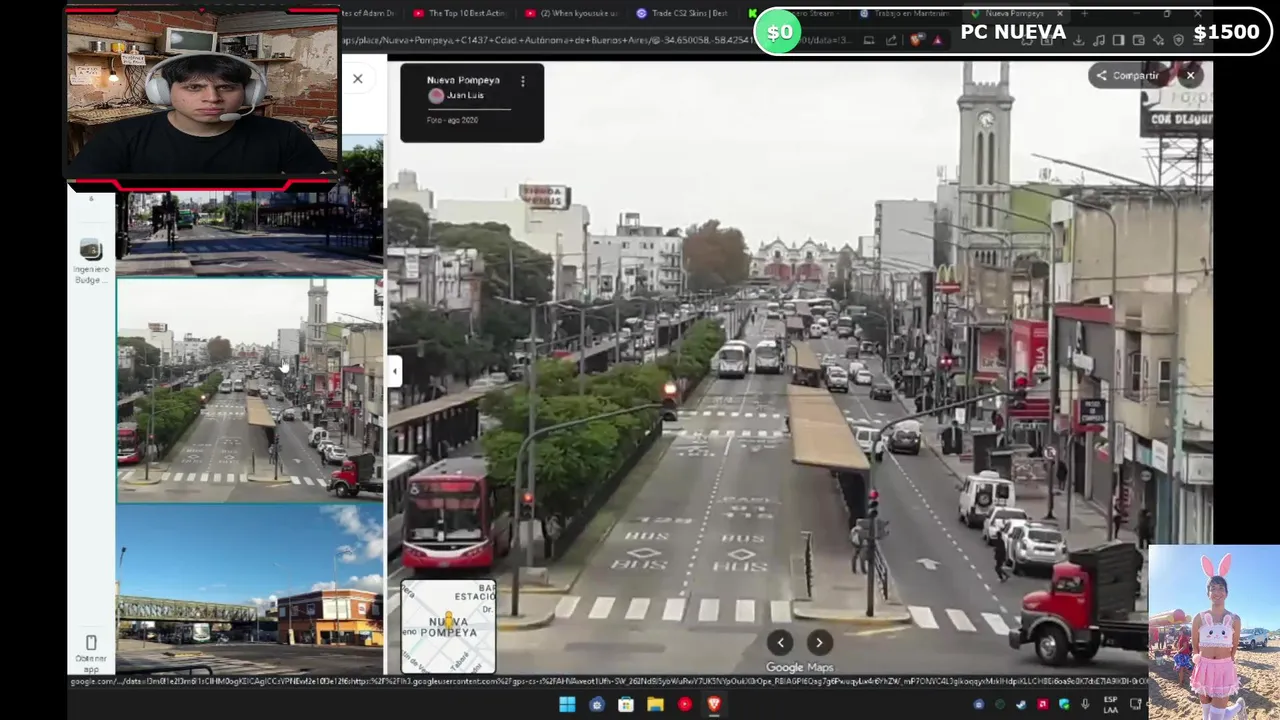Viewport: 1280px width, 720px height.
Task: Open Brave Leo AI sparkle icon
Action: (1158, 40)
